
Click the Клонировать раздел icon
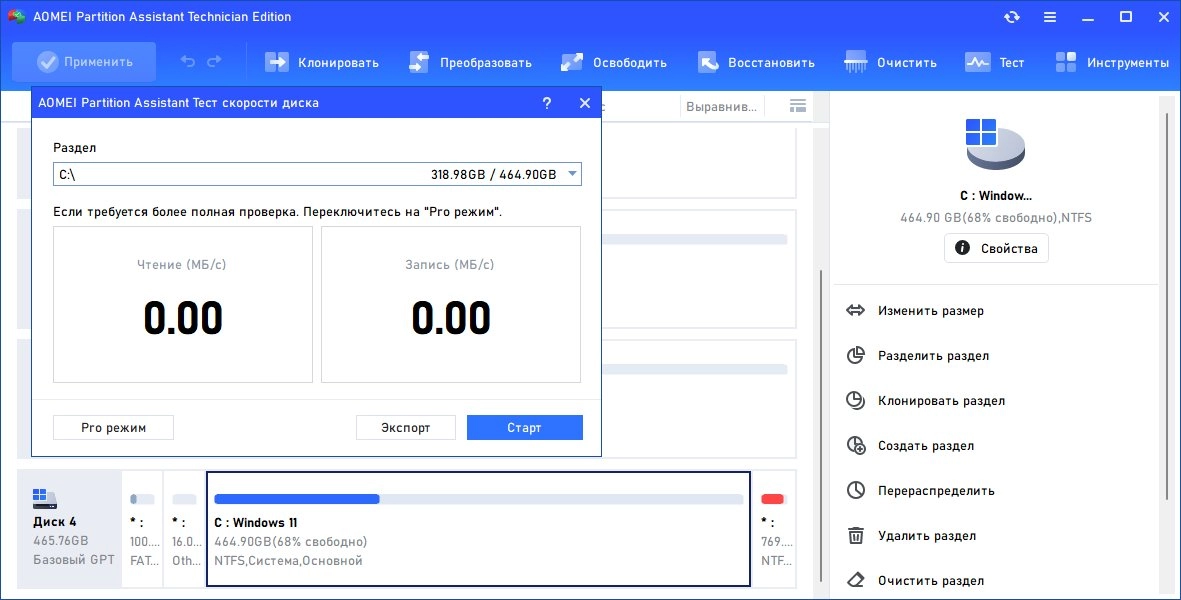click(856, 401)
